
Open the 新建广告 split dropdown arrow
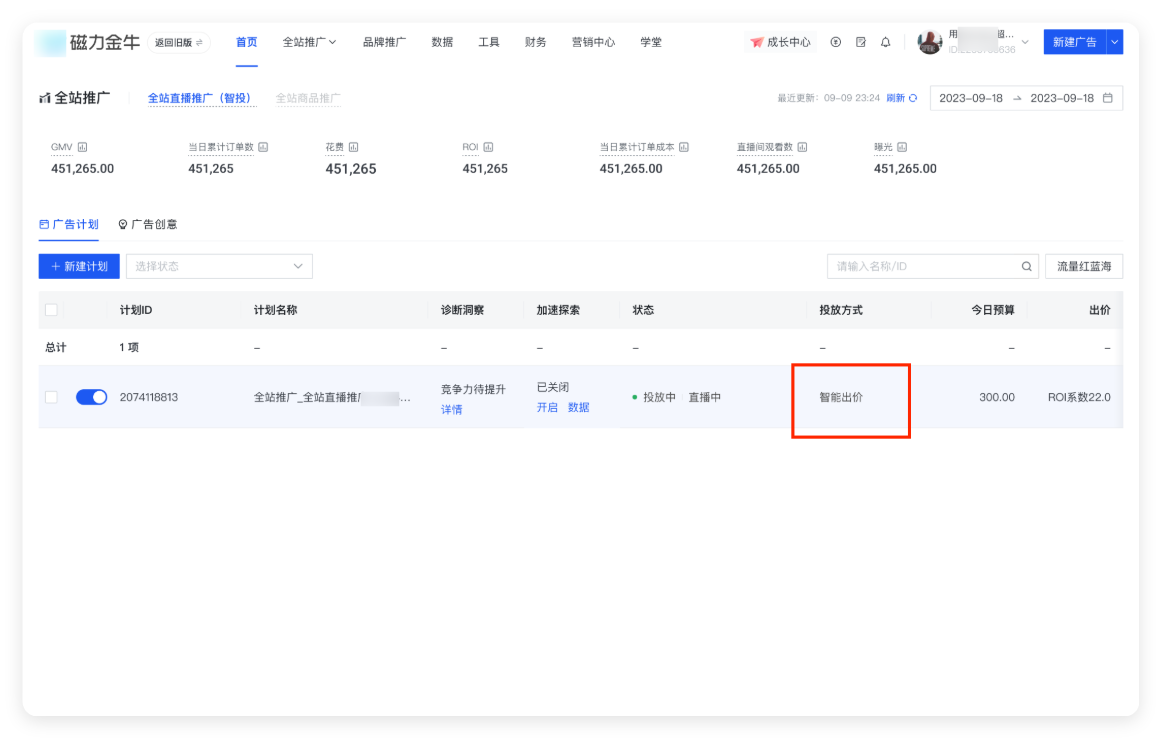(x=1113, y=42)
